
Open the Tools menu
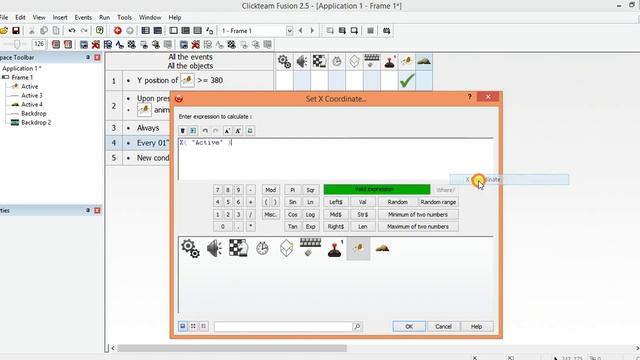(x=124, y=18)
